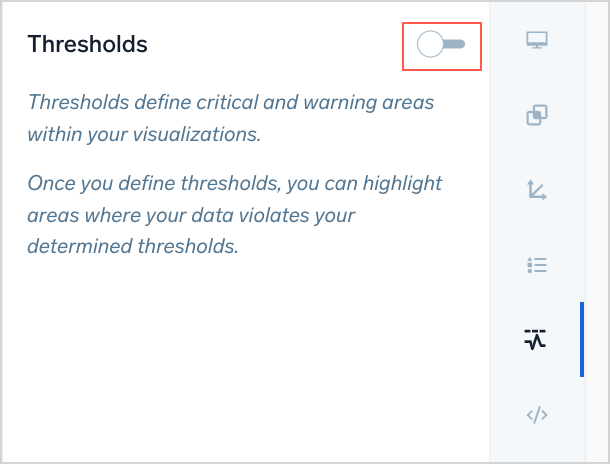
Task: Enable the Thresholds toggle switch
Action: (x=442, y=45)
